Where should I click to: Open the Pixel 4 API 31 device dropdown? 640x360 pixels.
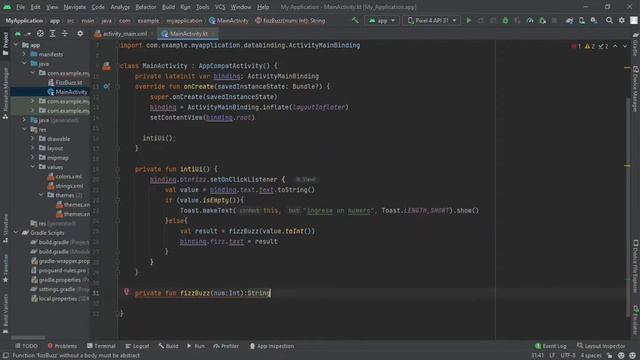[432, 20]
